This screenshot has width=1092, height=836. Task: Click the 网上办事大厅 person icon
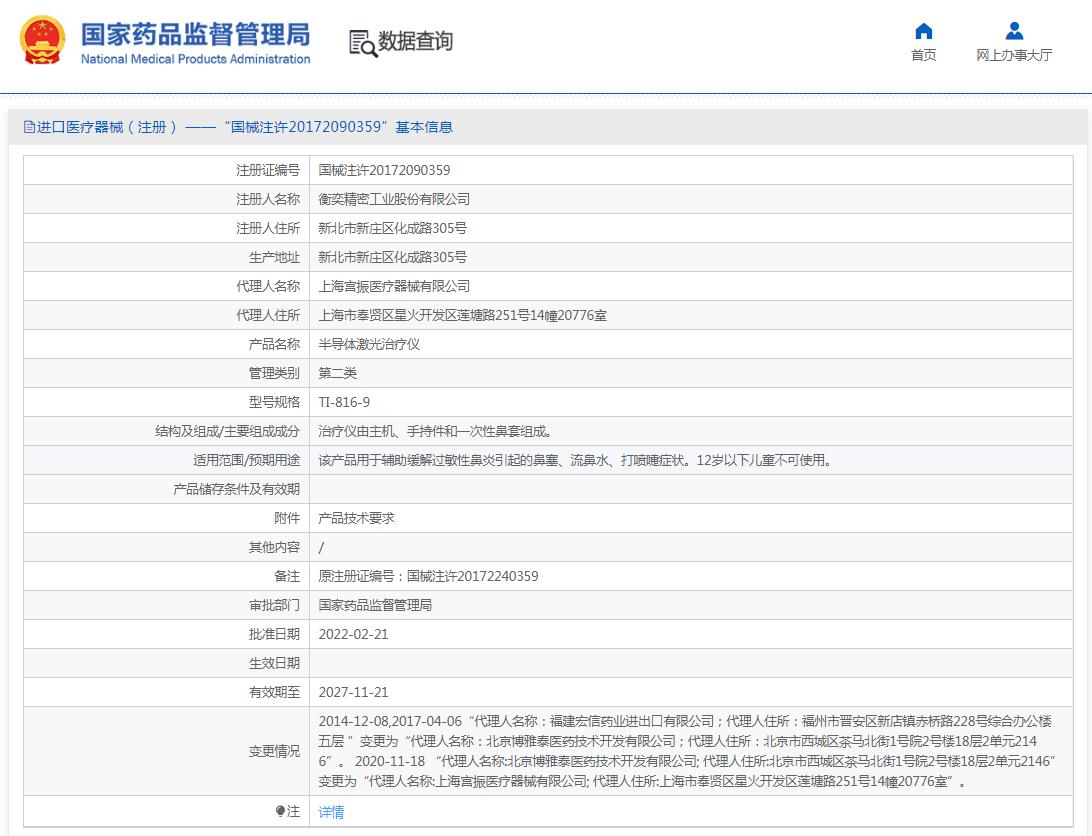(1014, 31)
